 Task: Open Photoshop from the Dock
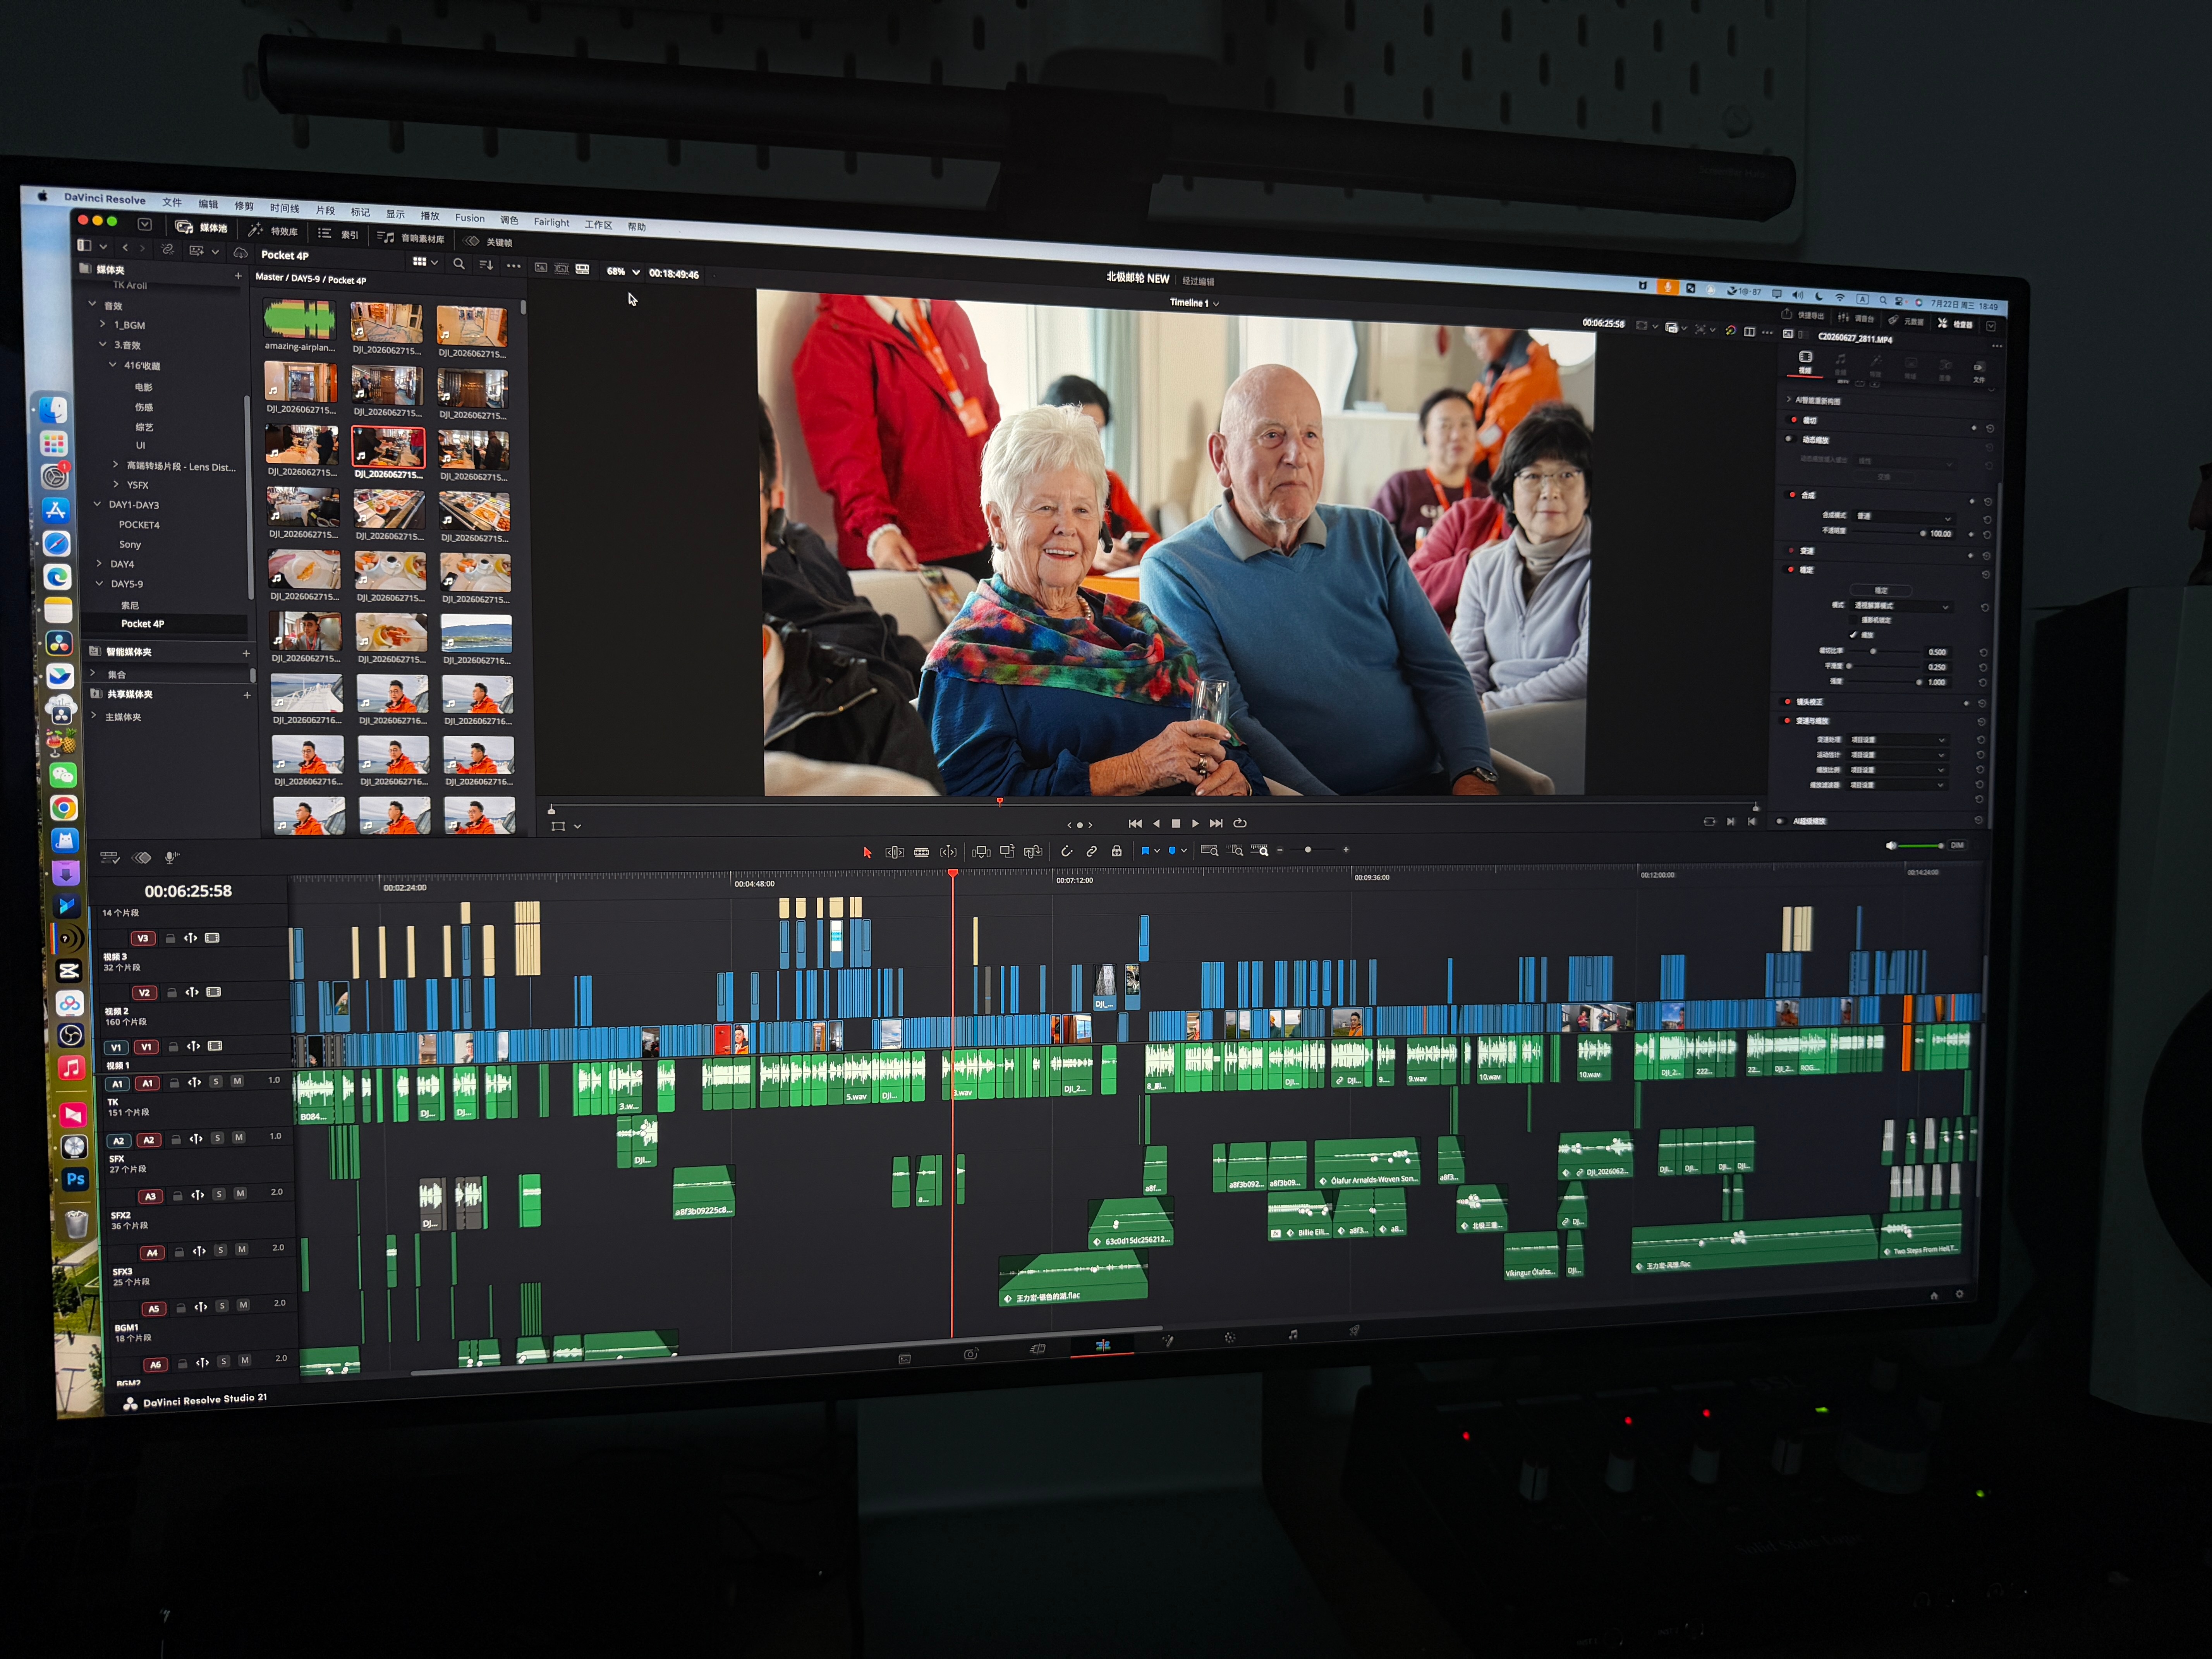coord(75,1179)
